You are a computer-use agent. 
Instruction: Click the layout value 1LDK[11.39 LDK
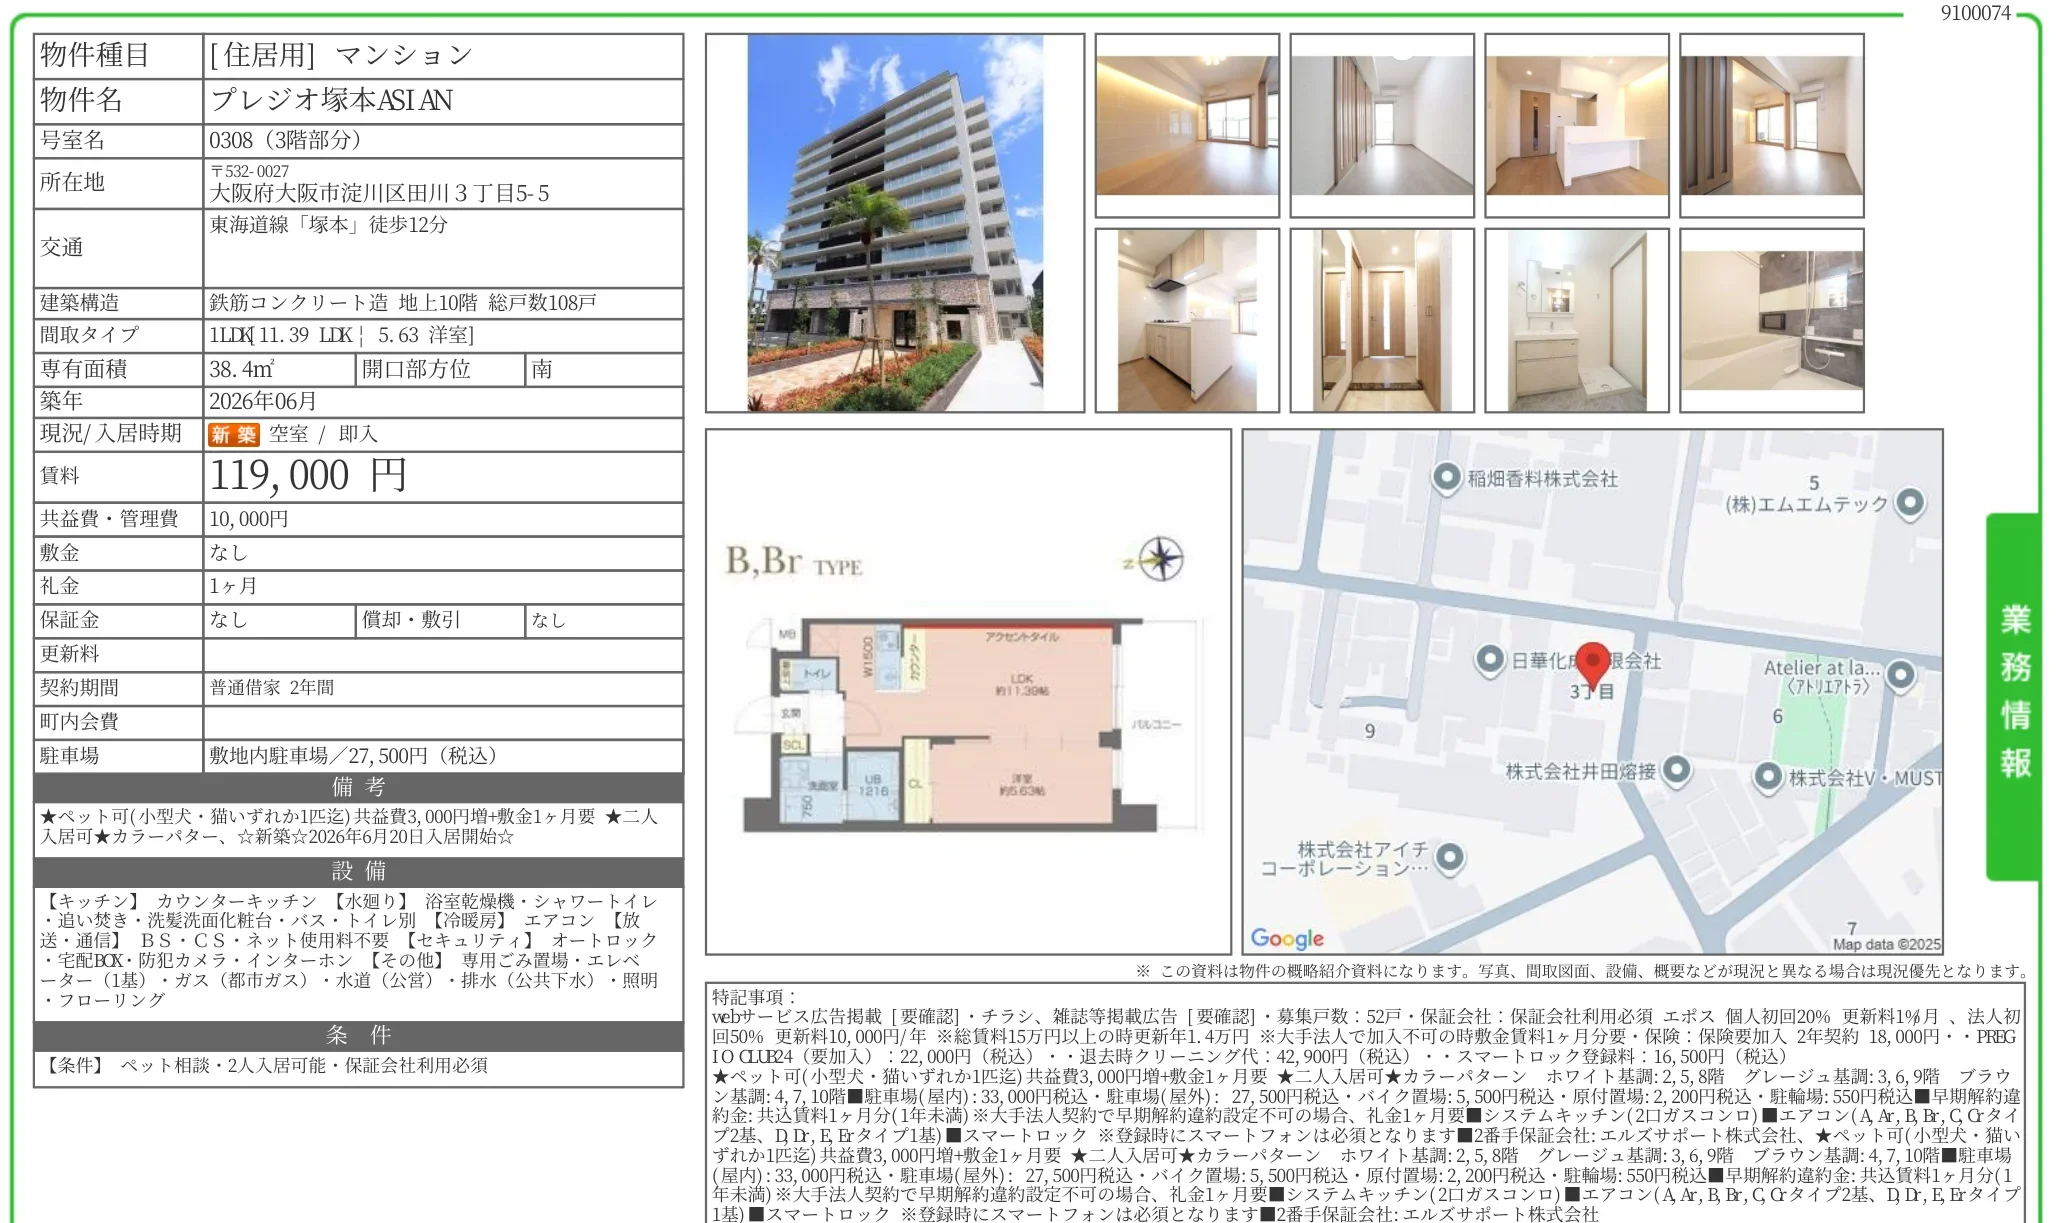280,335
